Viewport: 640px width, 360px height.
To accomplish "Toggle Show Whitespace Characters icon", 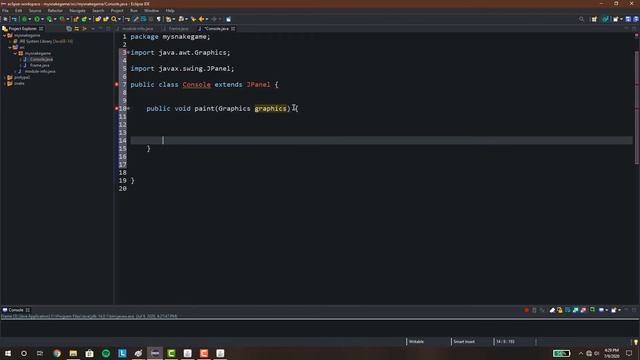I will click(159, 19).
